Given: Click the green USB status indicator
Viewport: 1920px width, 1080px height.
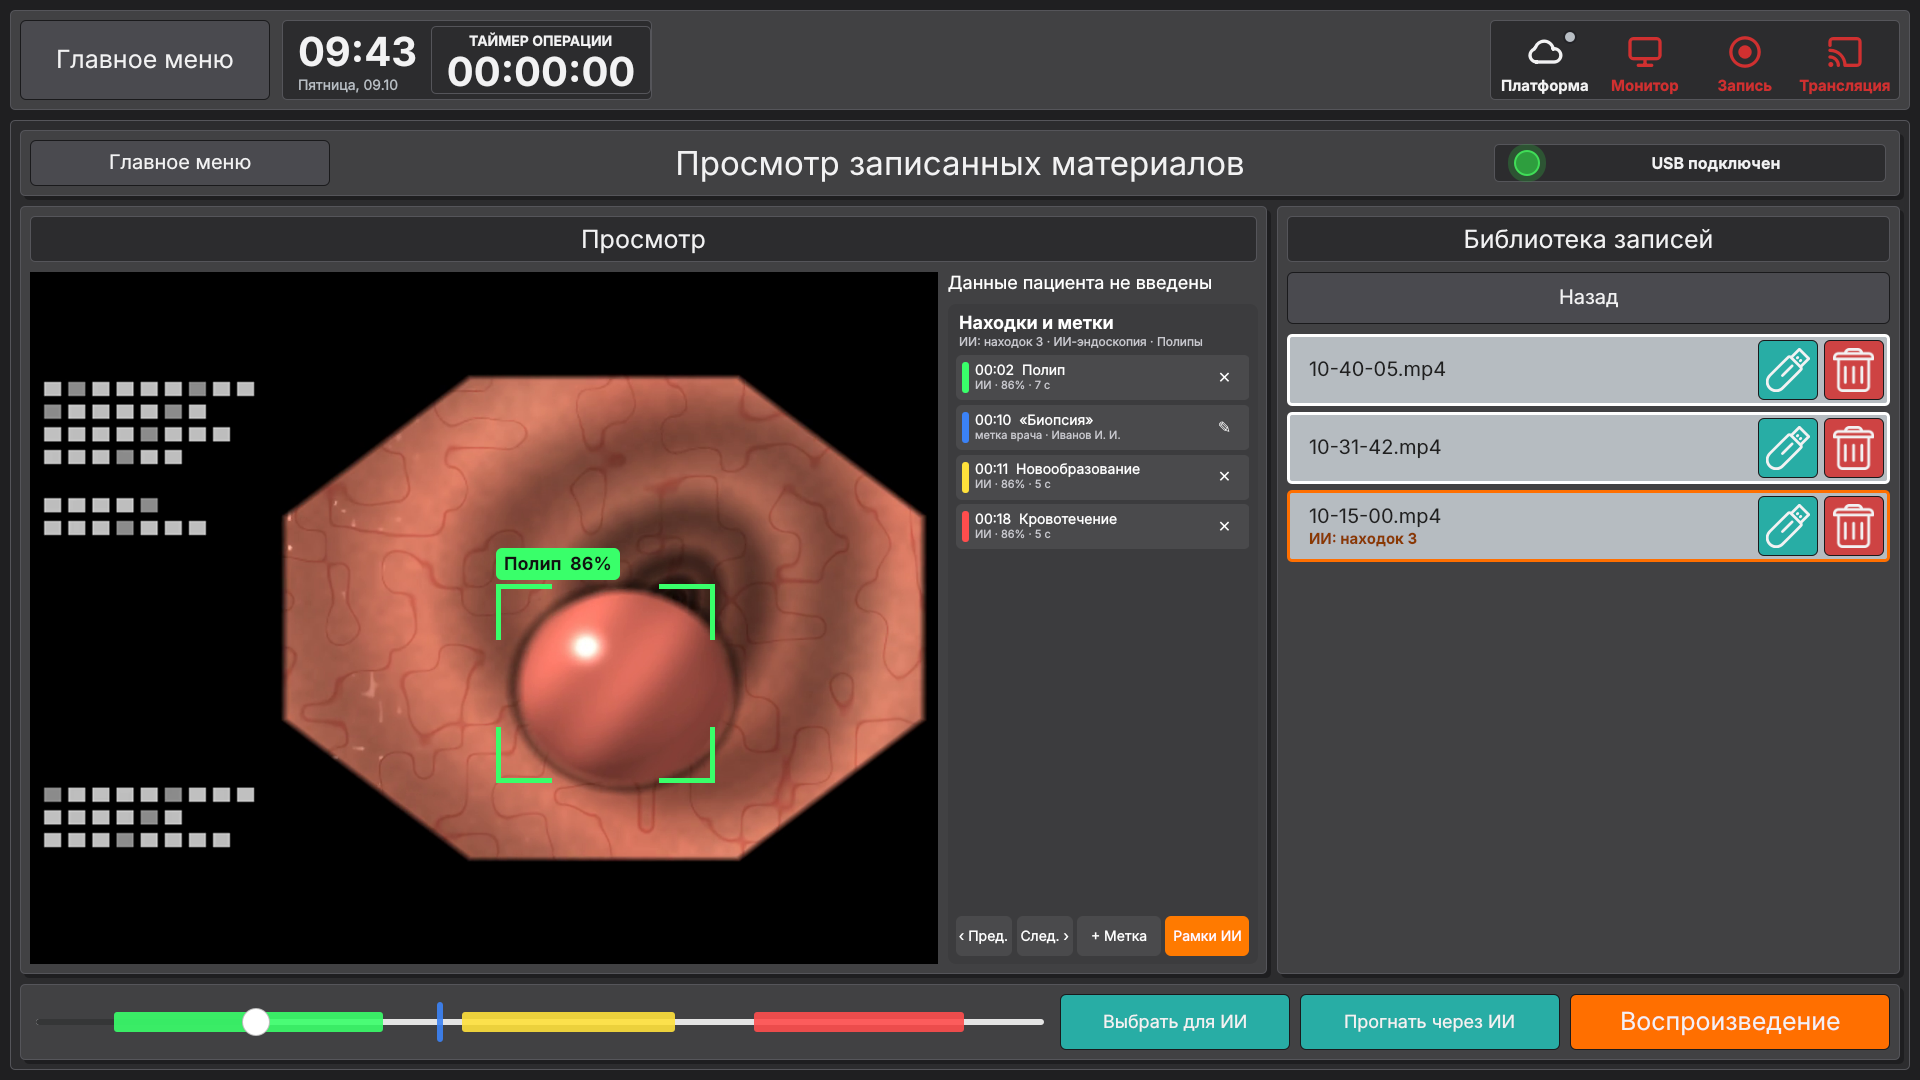Looking at the screenshot, I should [1526, 163].
